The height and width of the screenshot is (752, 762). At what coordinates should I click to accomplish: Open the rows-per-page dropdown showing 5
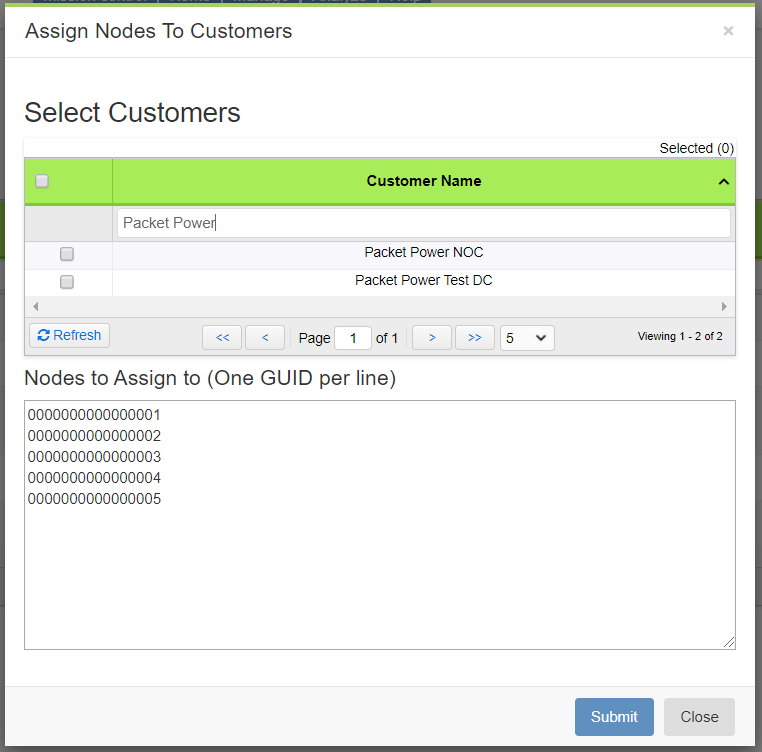527,338
